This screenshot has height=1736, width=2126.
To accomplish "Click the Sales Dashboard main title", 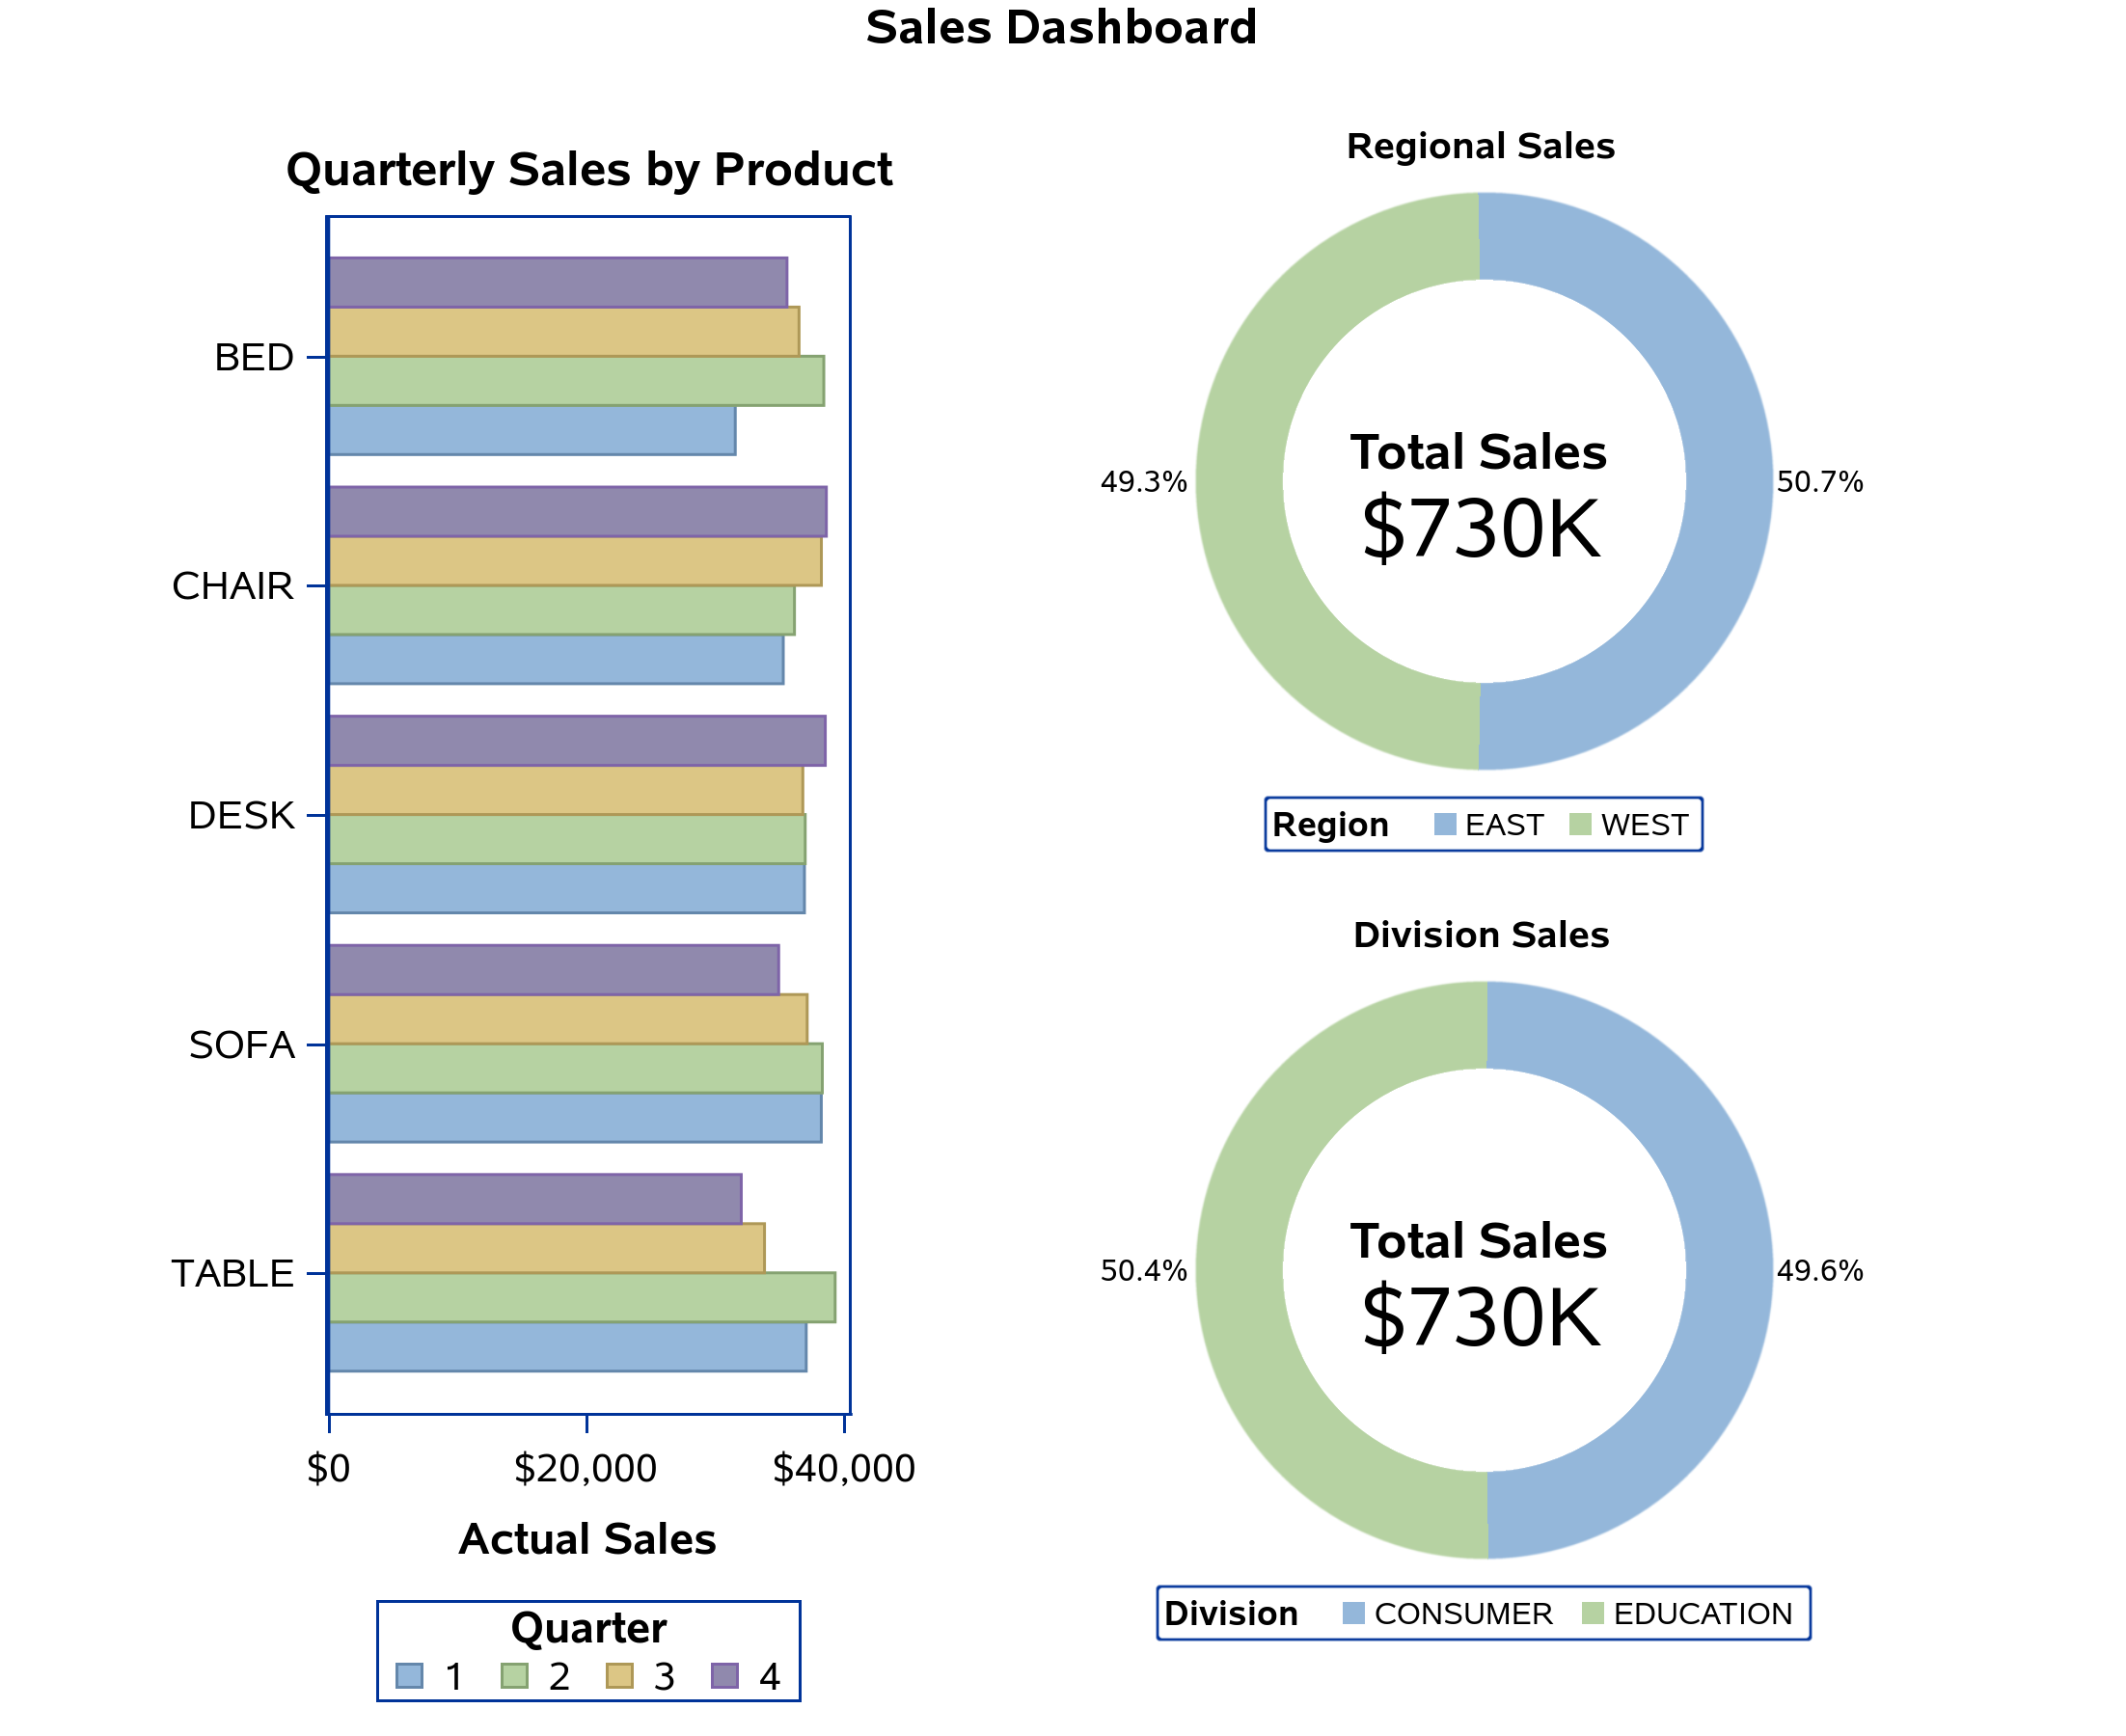I will pyautogui.click(x=1063, y=28).
